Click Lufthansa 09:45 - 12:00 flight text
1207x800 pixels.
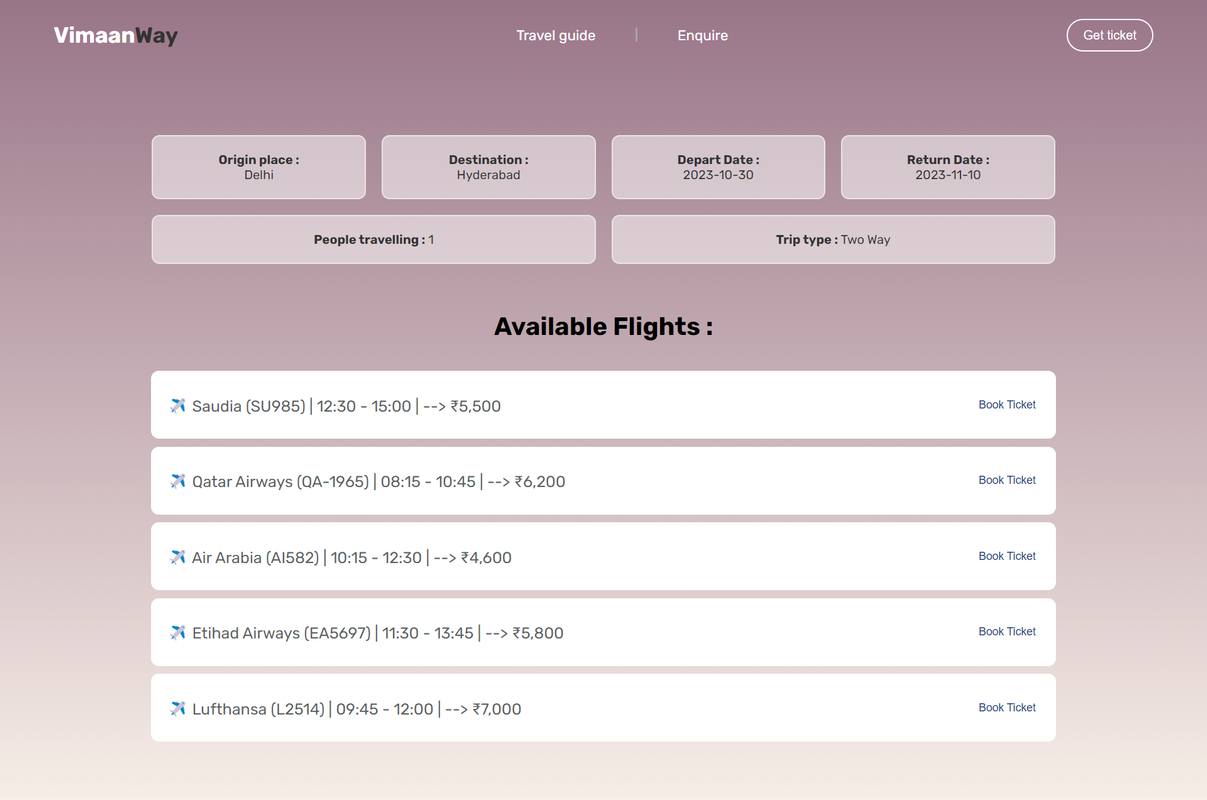[x=357, y=709]
